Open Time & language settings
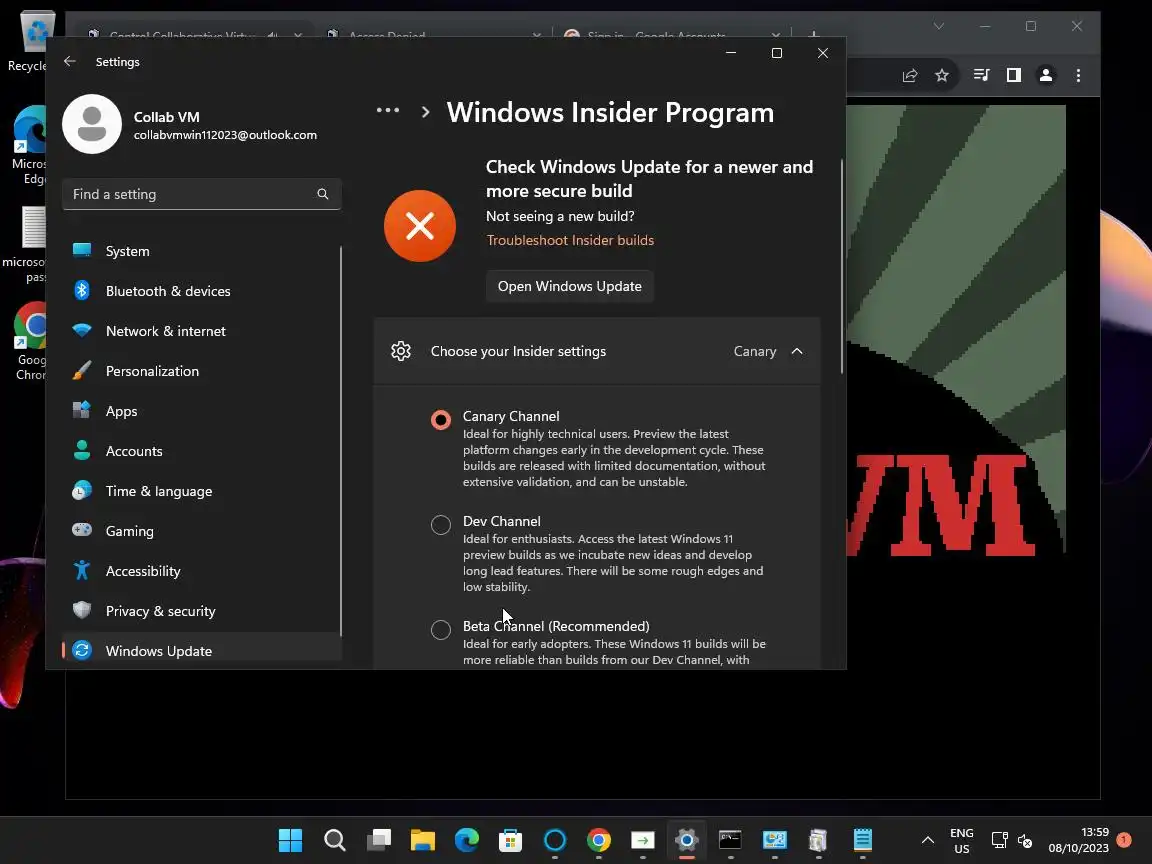The height and width of the screenshot is (864, 1152). (x=201, y=492)
